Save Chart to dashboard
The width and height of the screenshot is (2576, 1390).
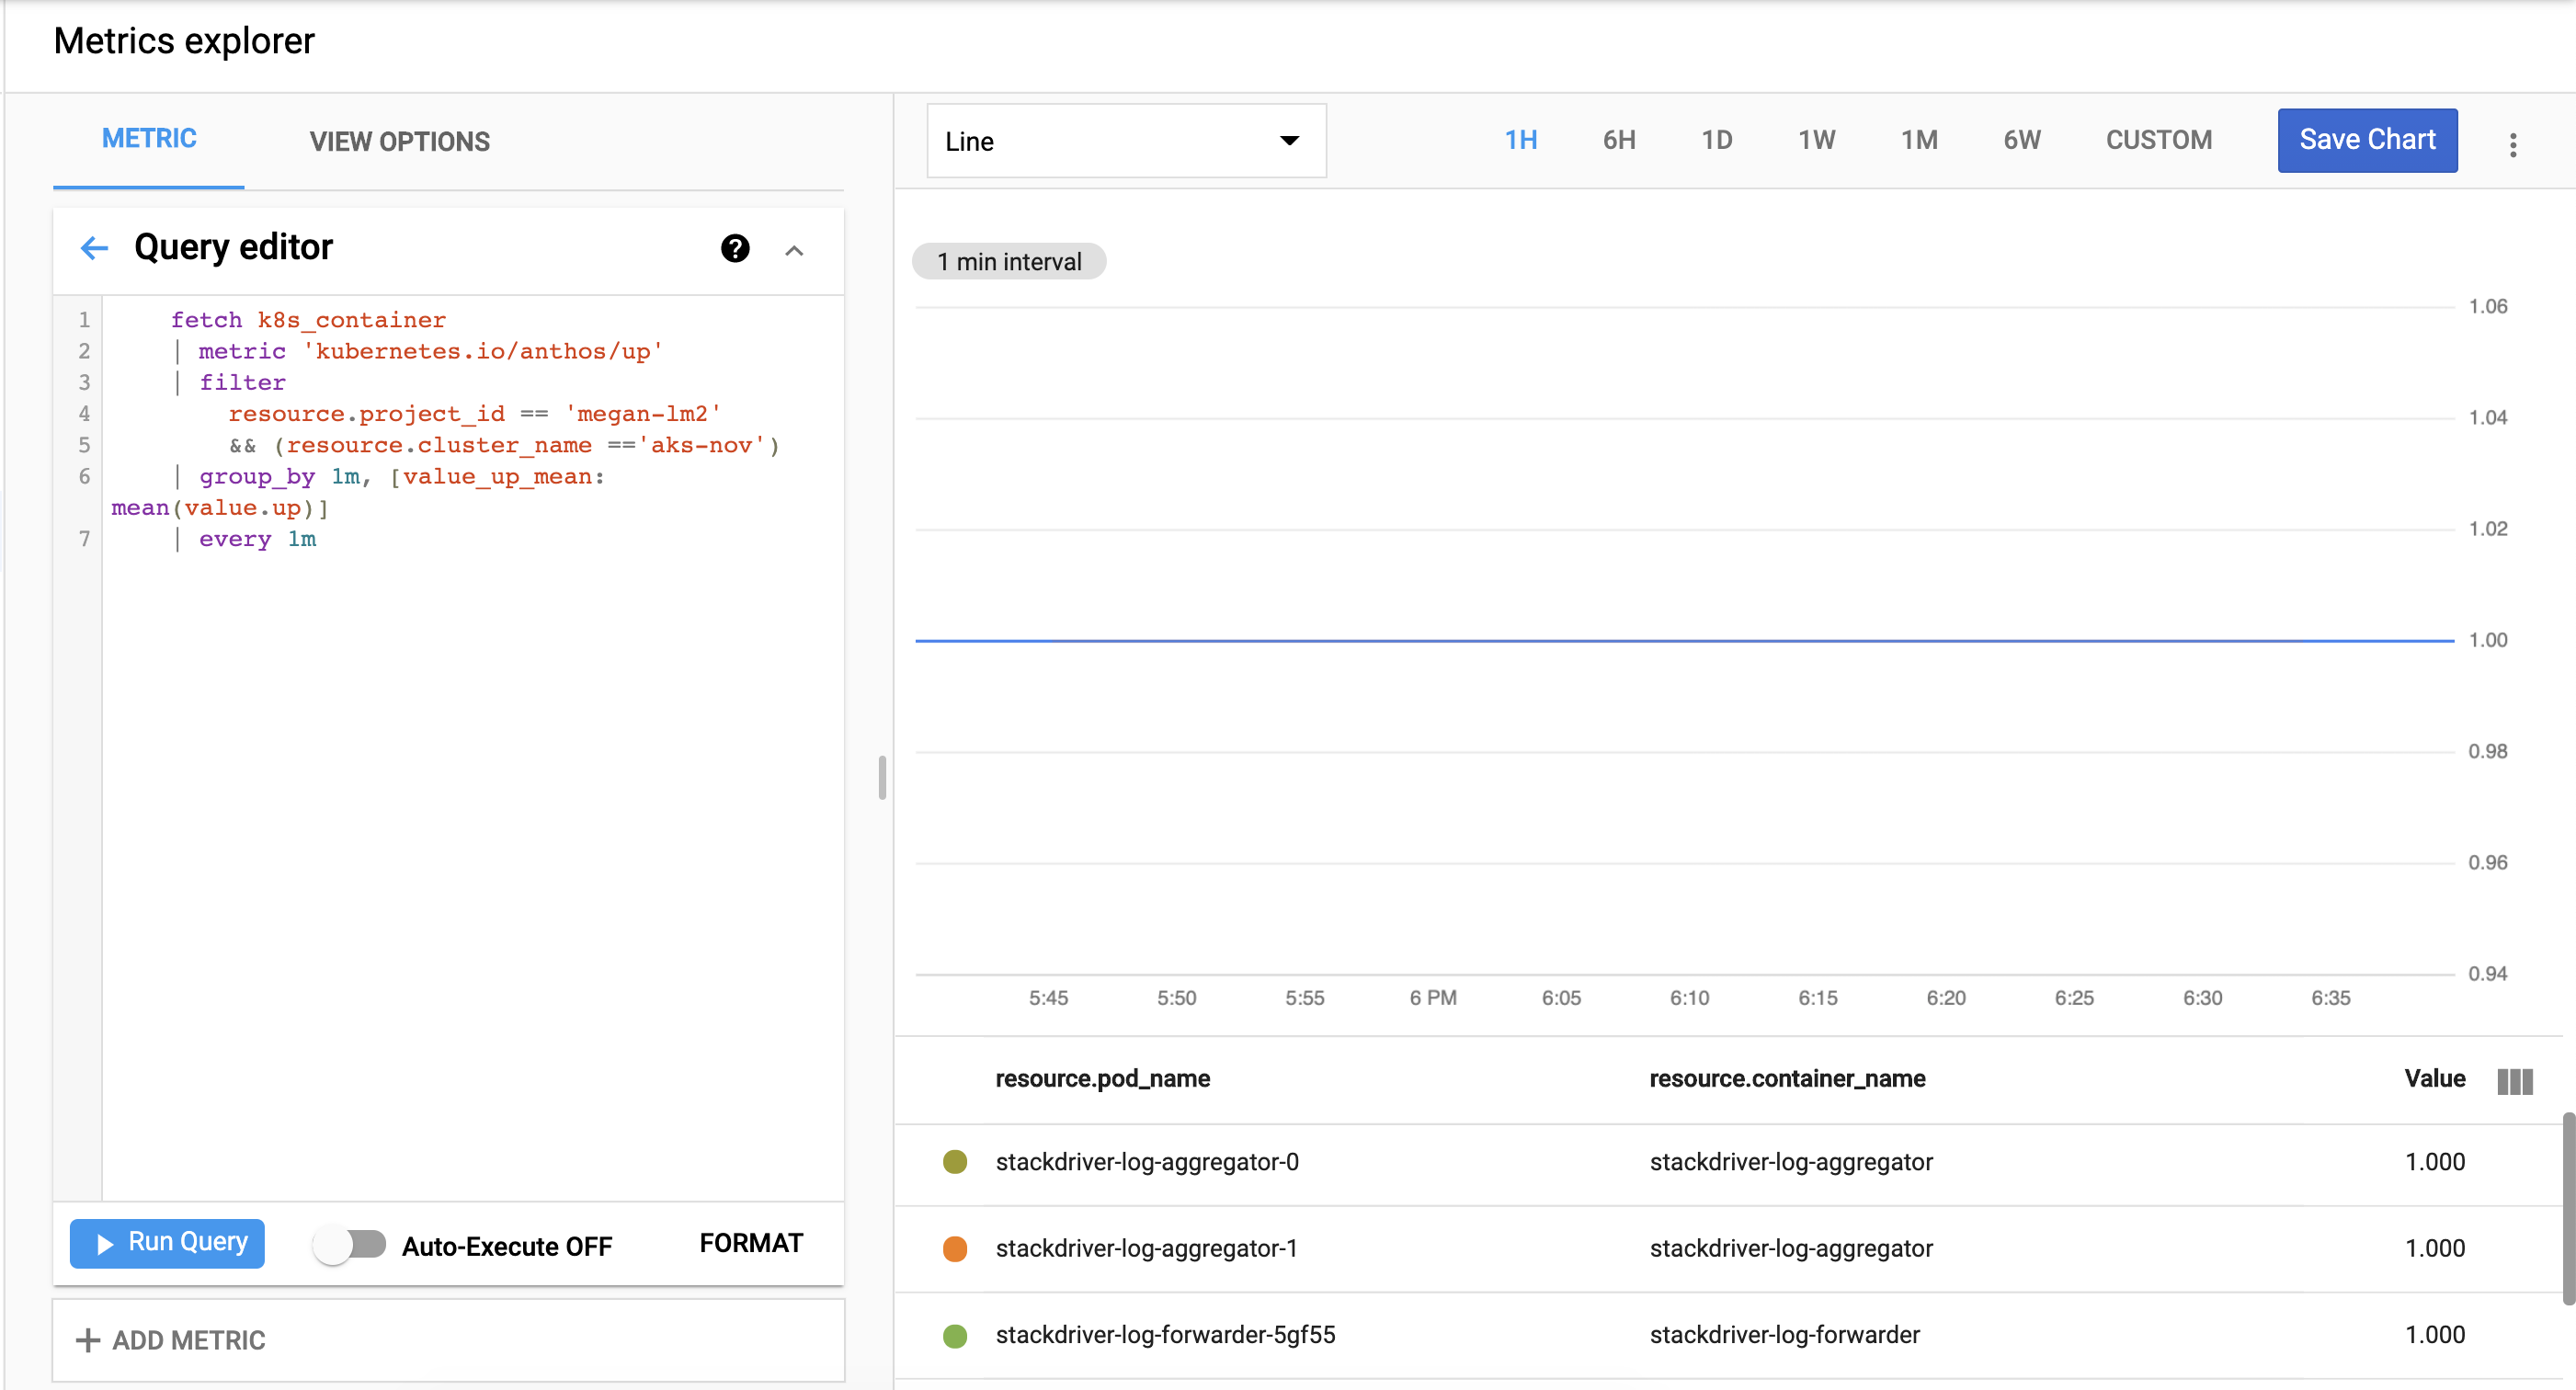coord(2367,139)
